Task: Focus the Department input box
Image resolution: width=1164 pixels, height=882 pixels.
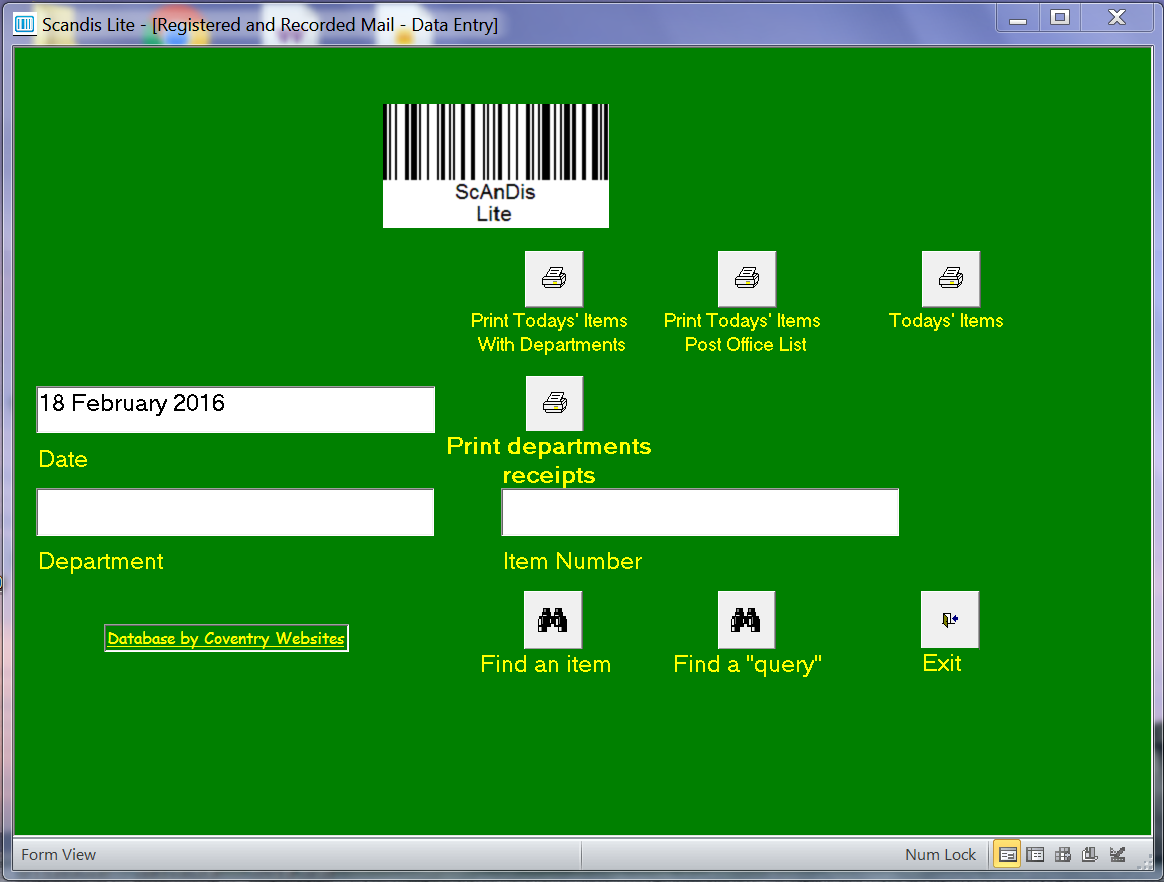Action: pyautogui.click(x=235, y=512)
